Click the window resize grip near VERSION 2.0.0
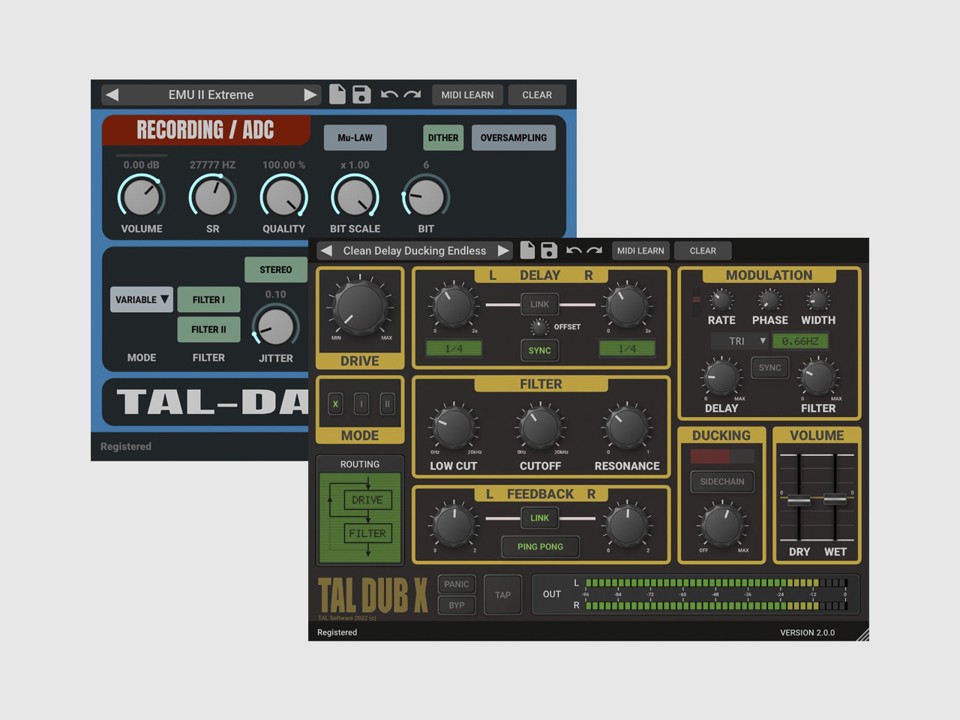The height and width of the screenshot is (720, 960). (863, 635)
